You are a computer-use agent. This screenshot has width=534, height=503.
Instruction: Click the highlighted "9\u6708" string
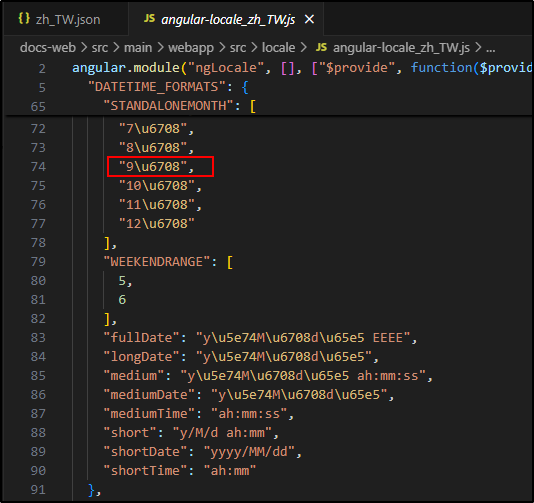[x=153, y=167]
